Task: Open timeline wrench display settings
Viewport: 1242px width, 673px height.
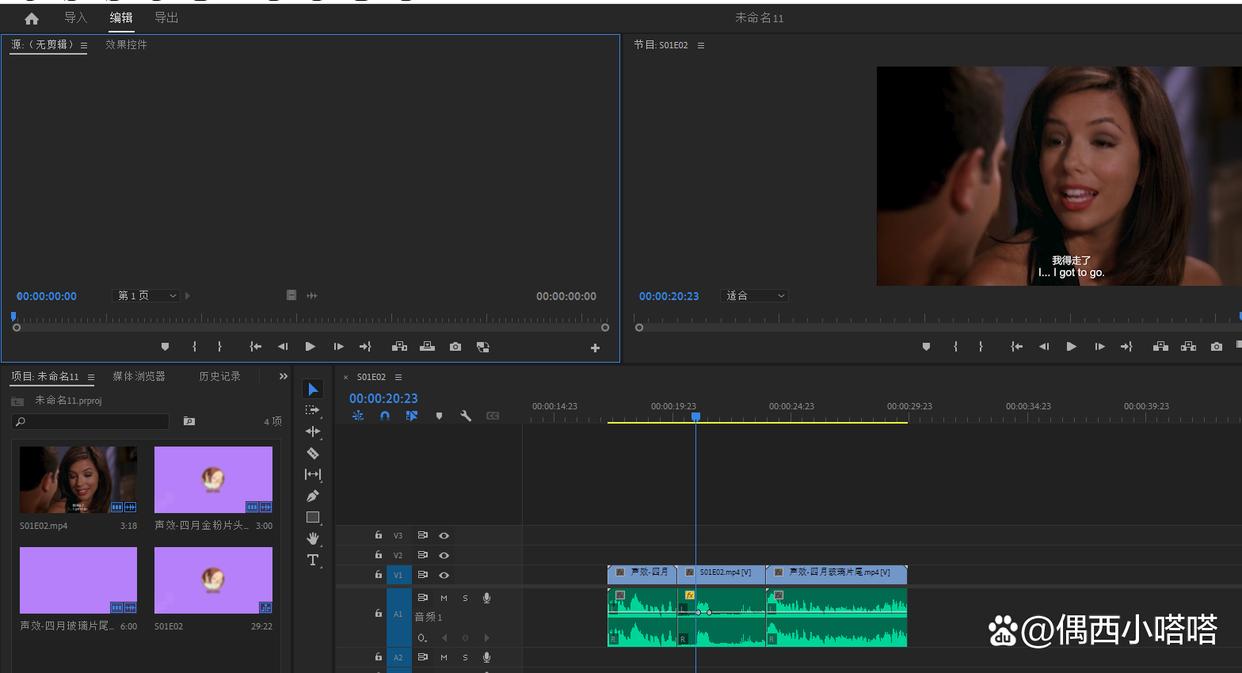Action: 466,416
